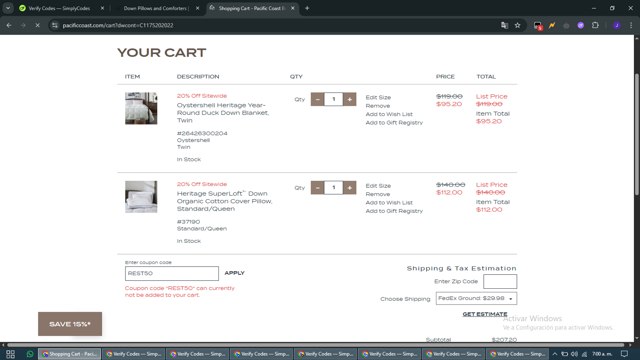Open the tab search dropdown arrow

[x=8, y=8]
